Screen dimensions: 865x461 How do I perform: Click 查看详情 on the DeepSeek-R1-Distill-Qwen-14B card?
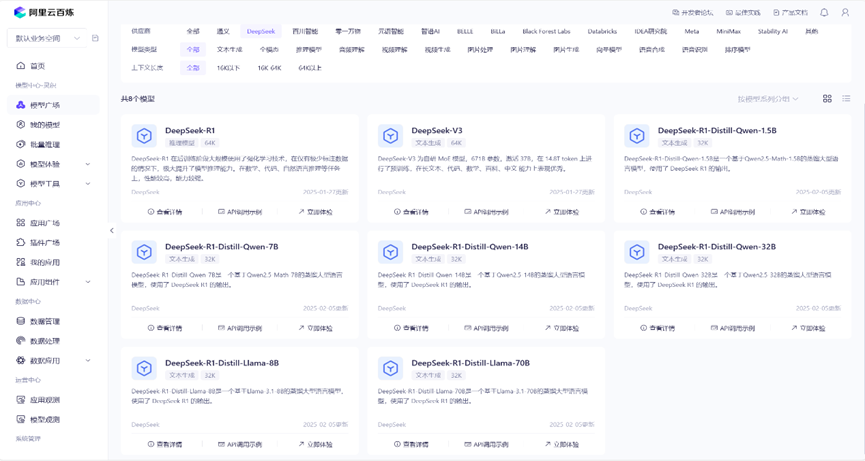(412, 328)
